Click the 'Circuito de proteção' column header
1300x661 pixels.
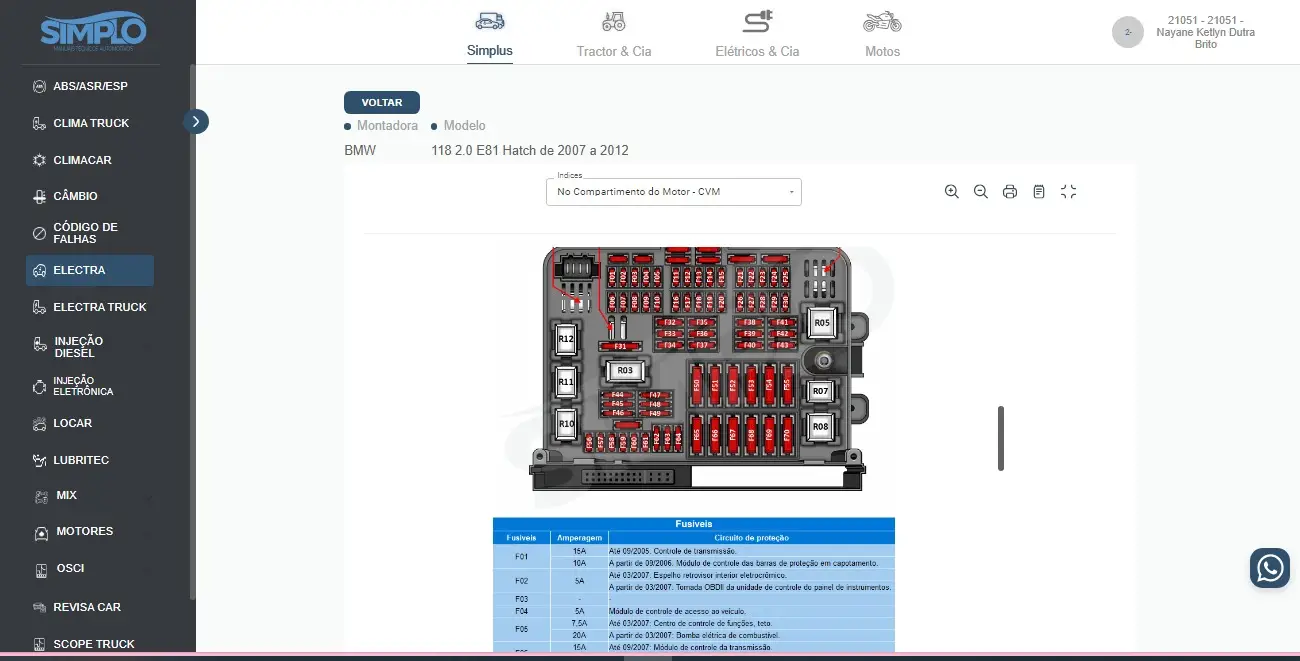point(751,538)
